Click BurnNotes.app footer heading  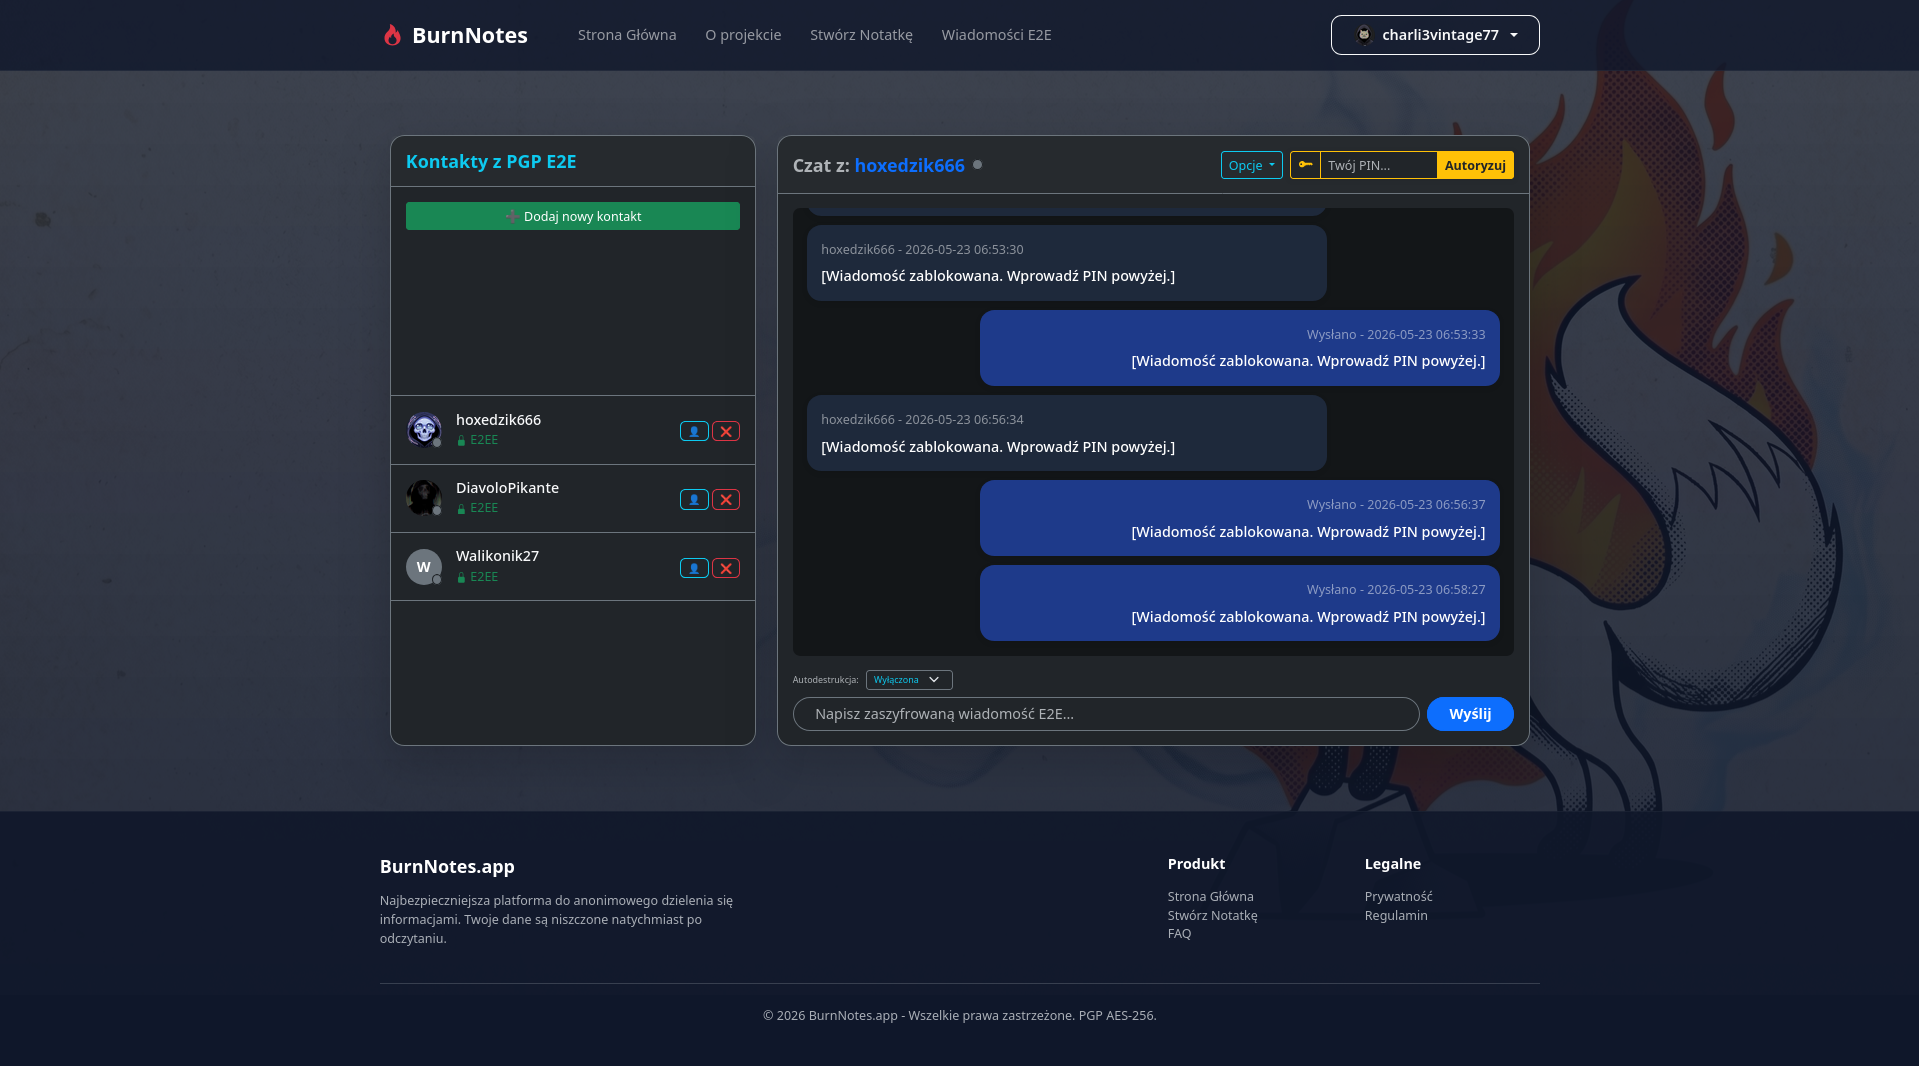447,867
